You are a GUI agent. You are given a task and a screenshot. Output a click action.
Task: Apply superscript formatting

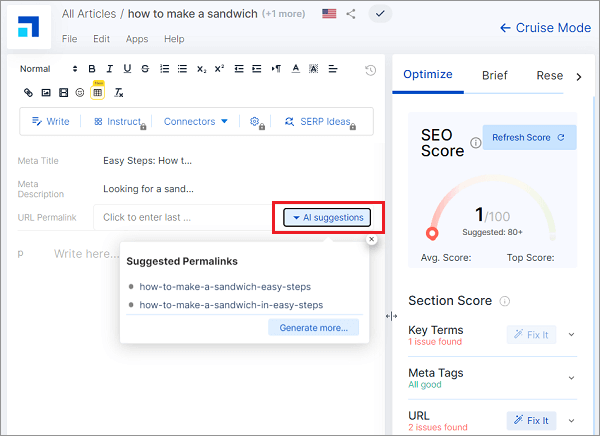click(x=219, y=69)
